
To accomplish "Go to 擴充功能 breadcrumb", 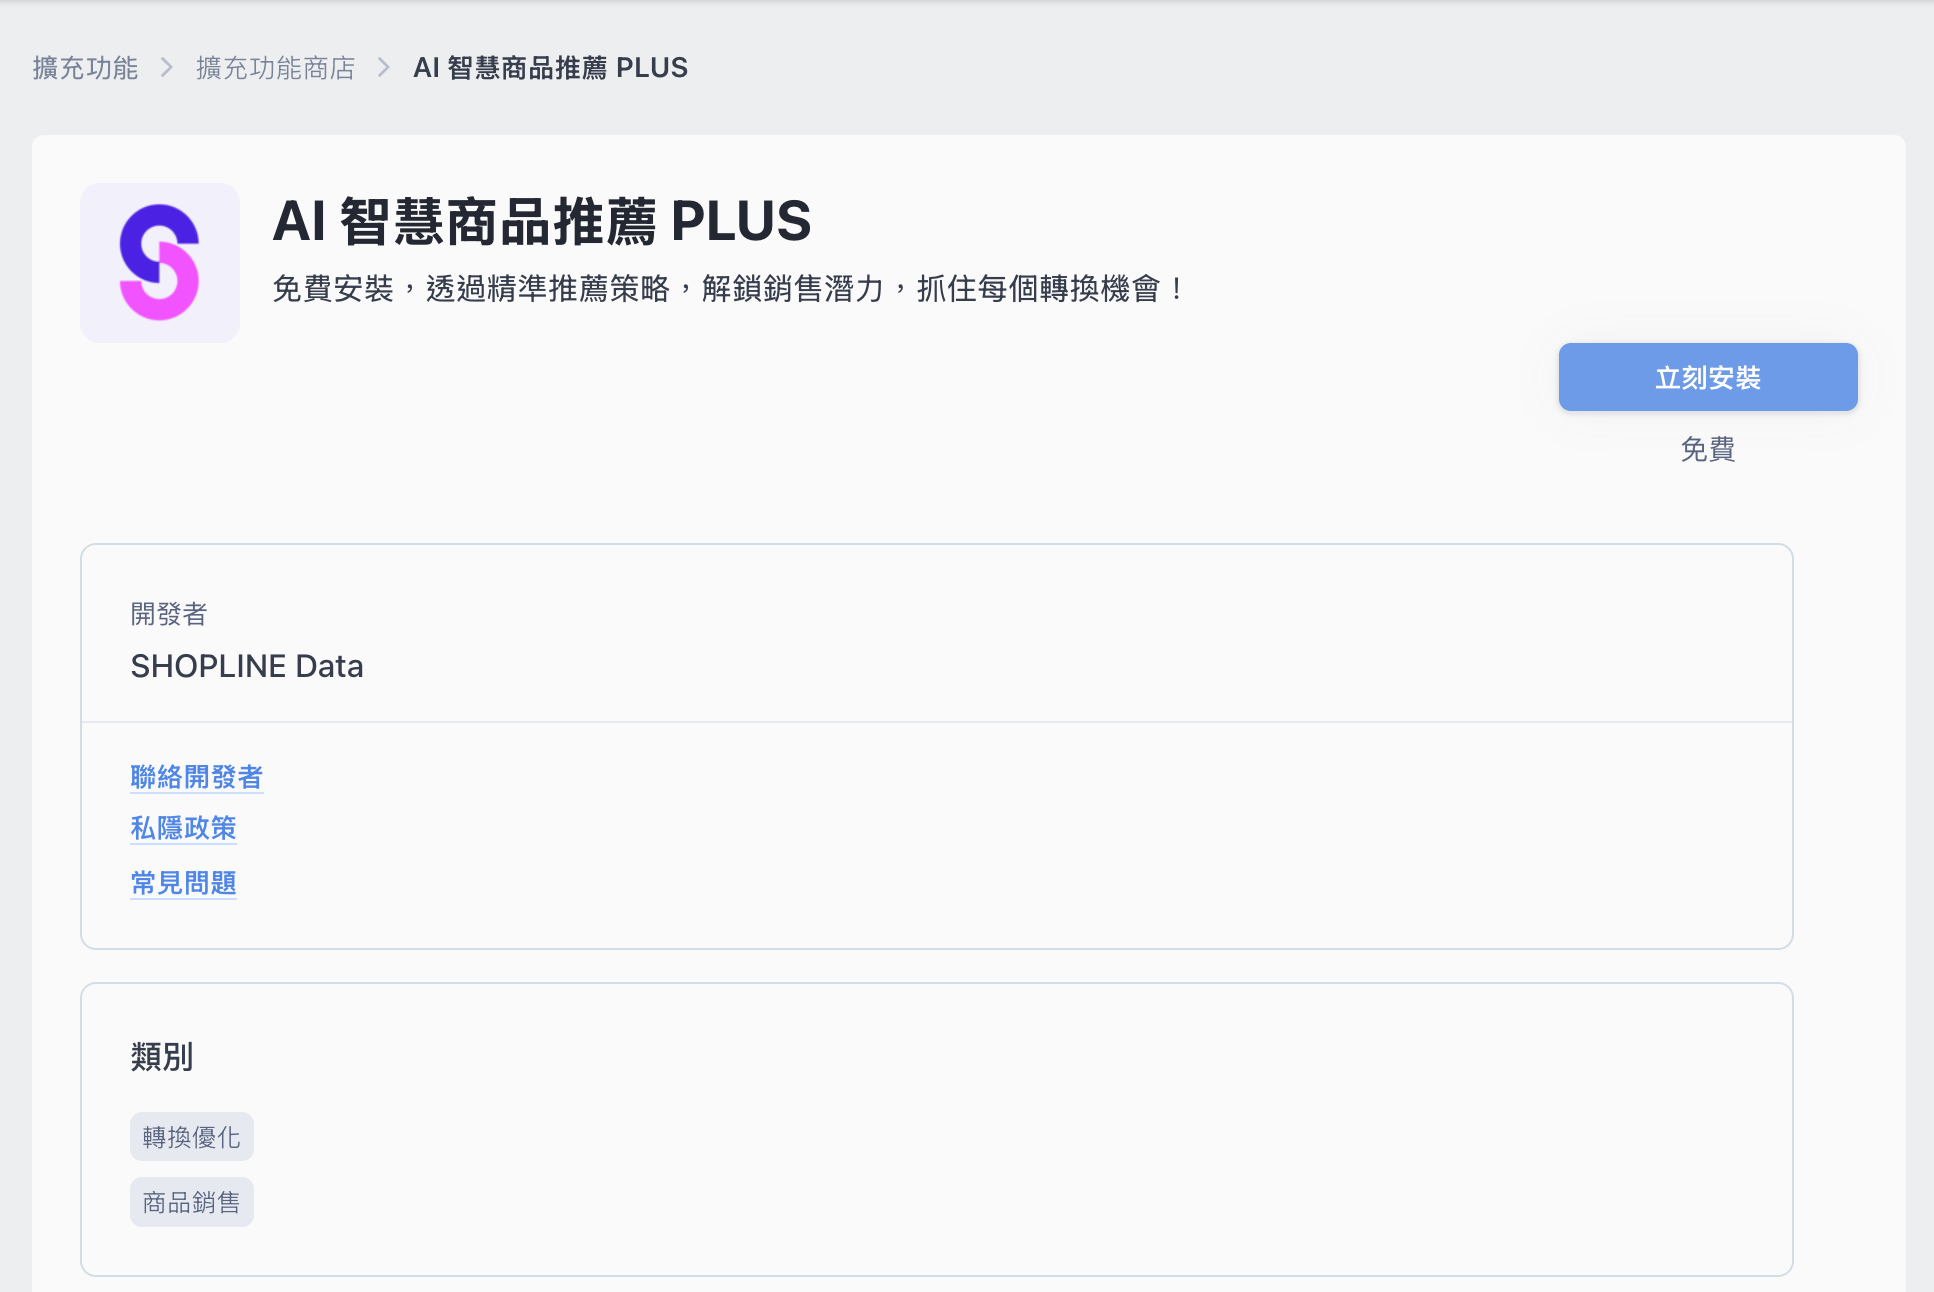I will [85, 68].
